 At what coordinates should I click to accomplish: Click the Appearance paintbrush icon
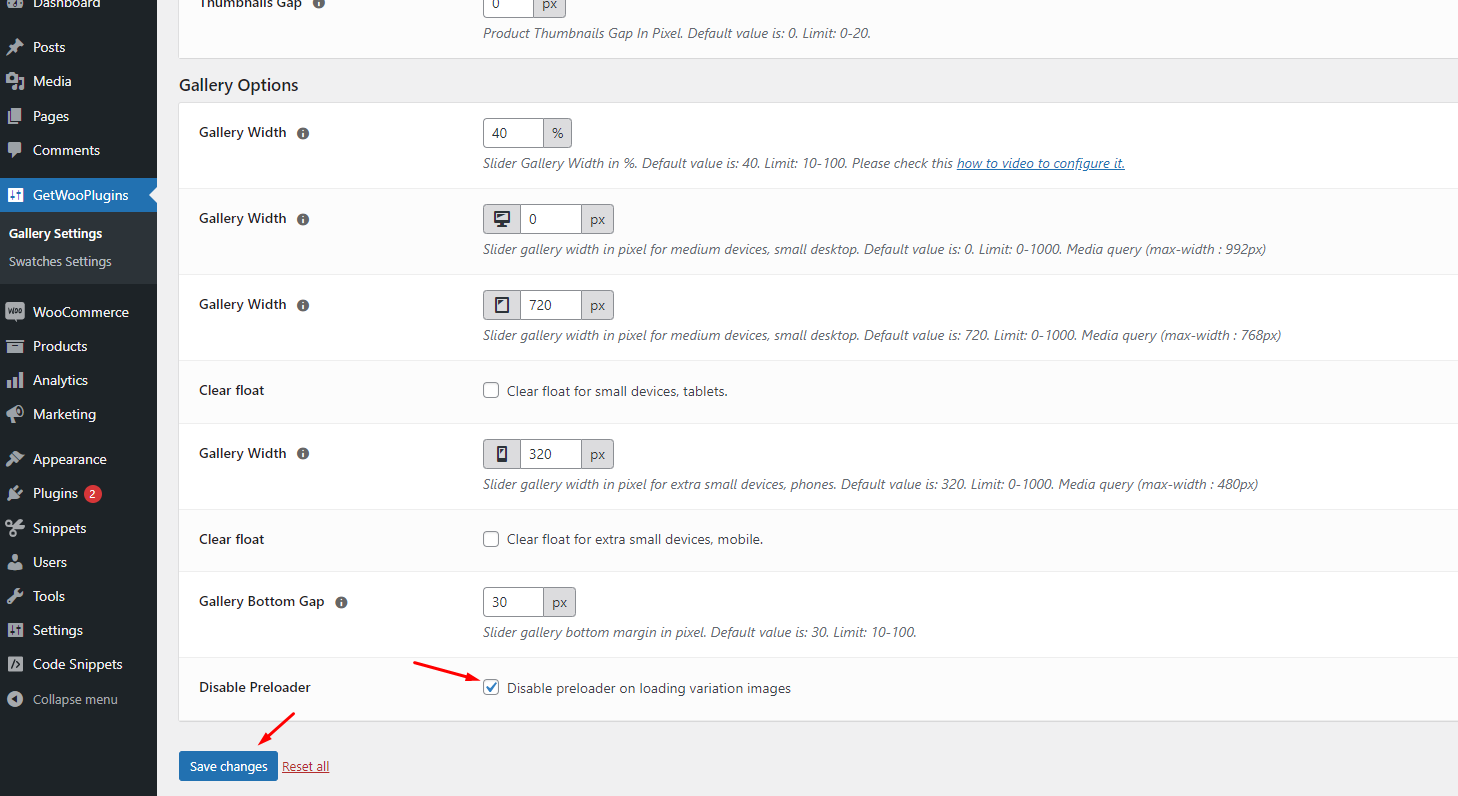15,459
